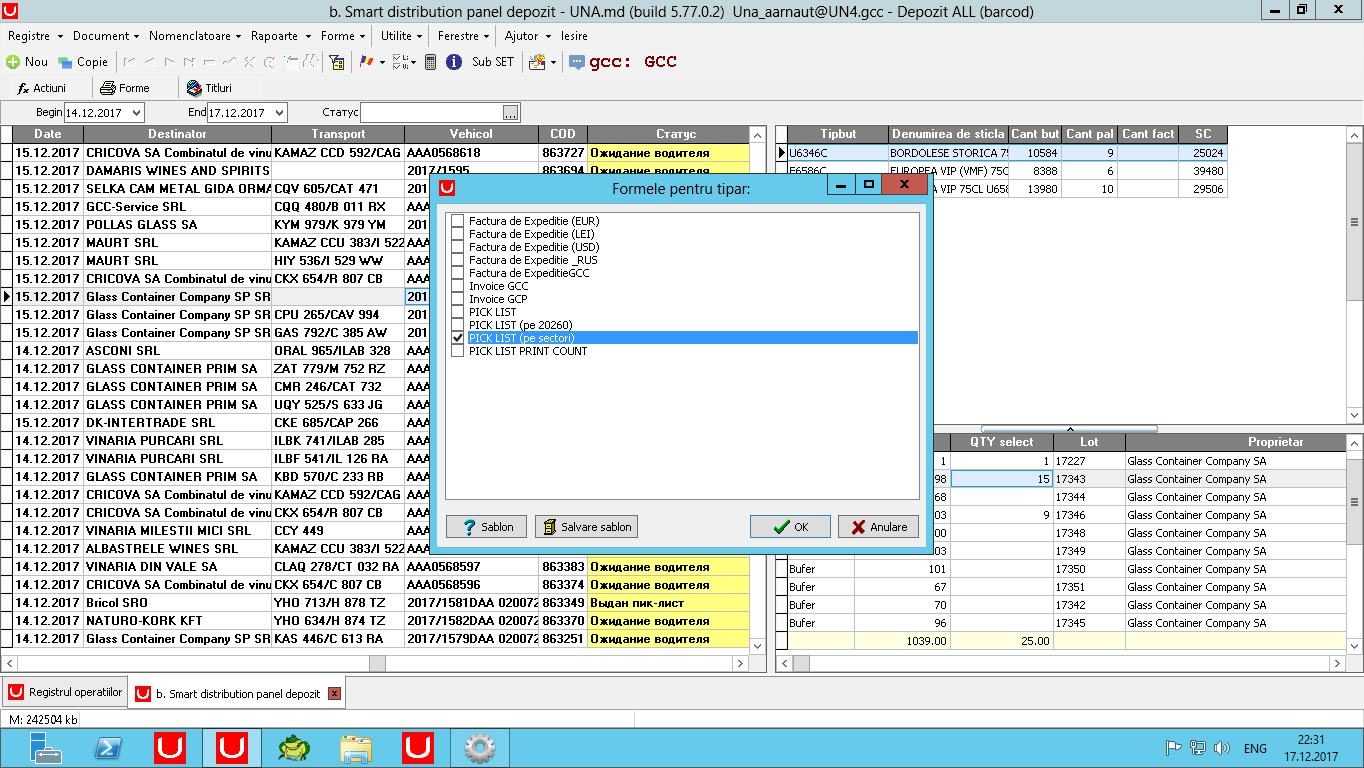Click the gcc chat bubble icon
This screenshot has height=768, width=1364.
[577, 62]
